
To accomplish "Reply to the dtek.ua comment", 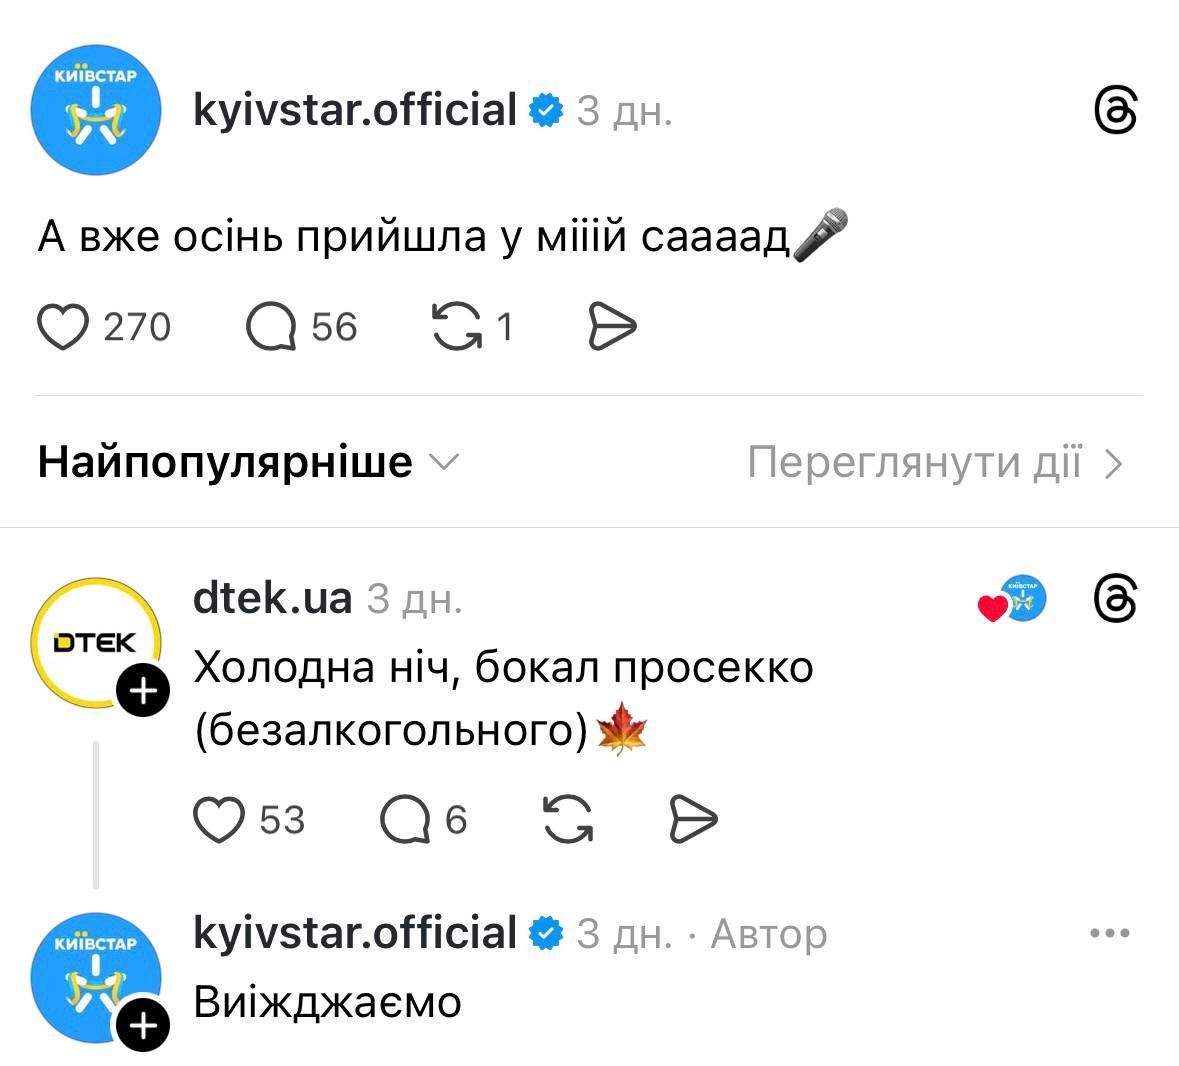I will pyautogui.click(x=405, y=820).
